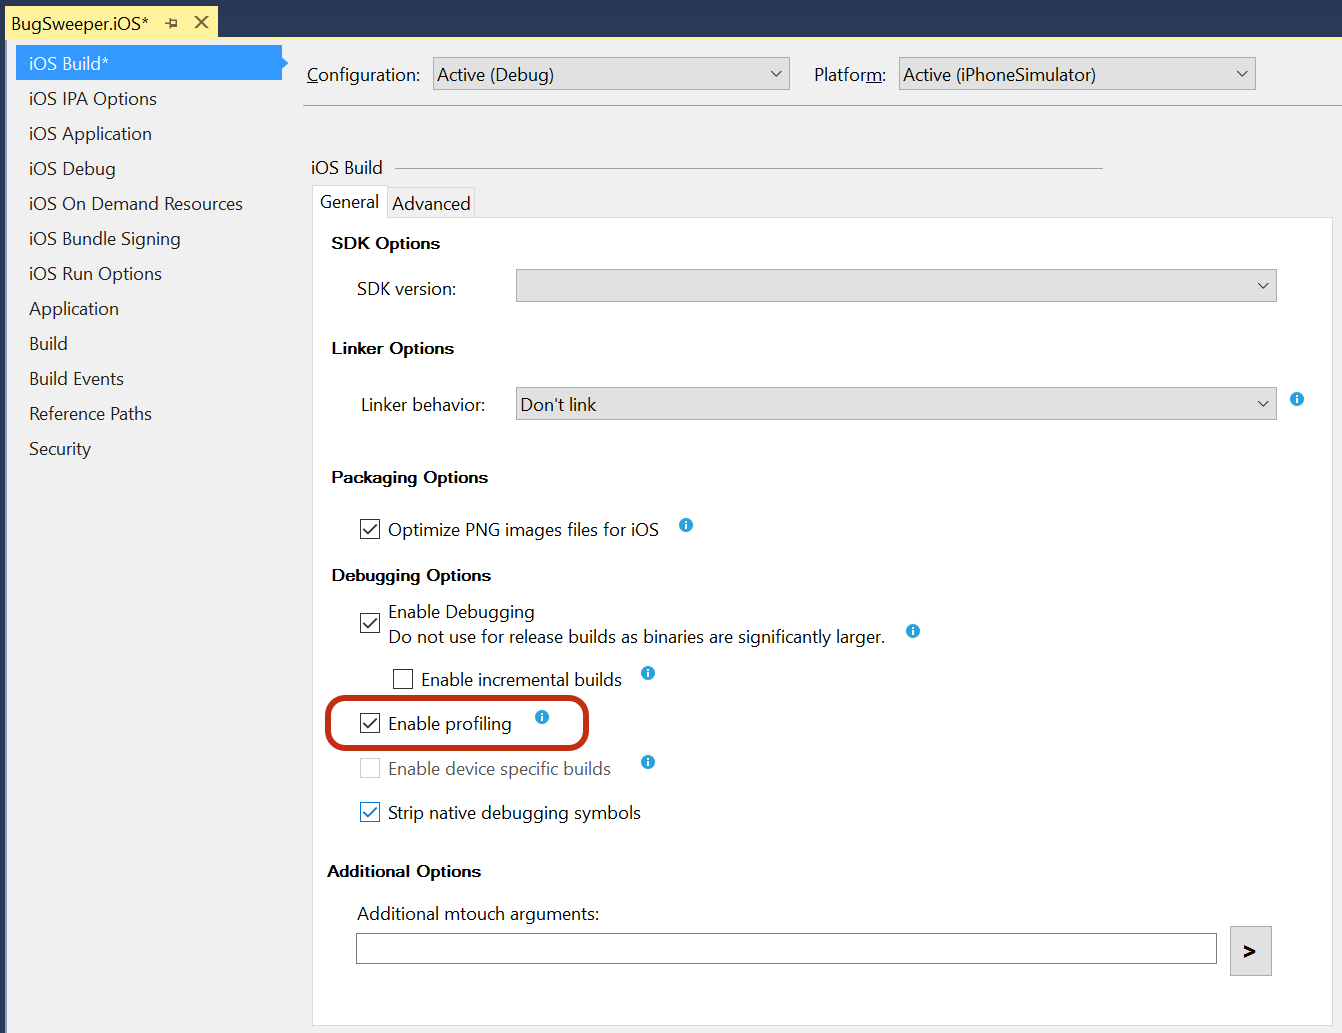This screenshot has height=1033, width=1342.
Task: Open the Configuration dropdown
Action: click(x=610, y=73)
